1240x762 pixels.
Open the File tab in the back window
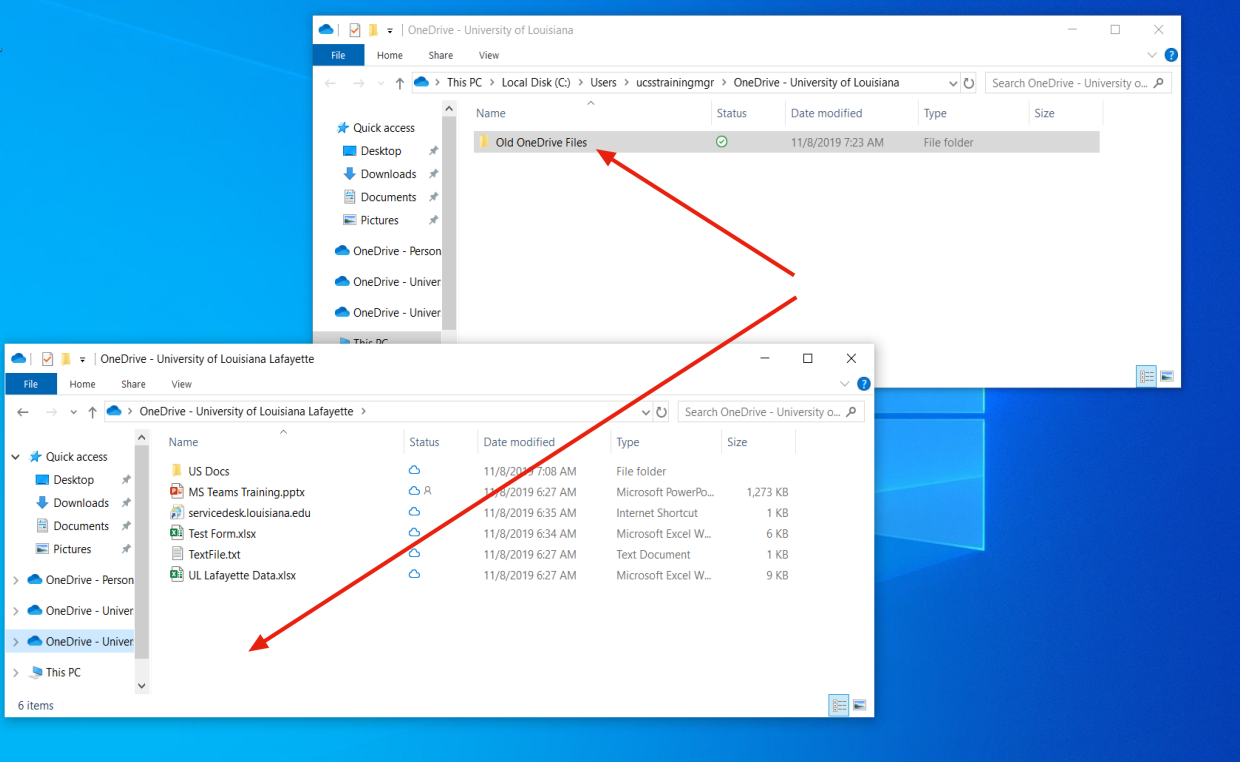339,56
